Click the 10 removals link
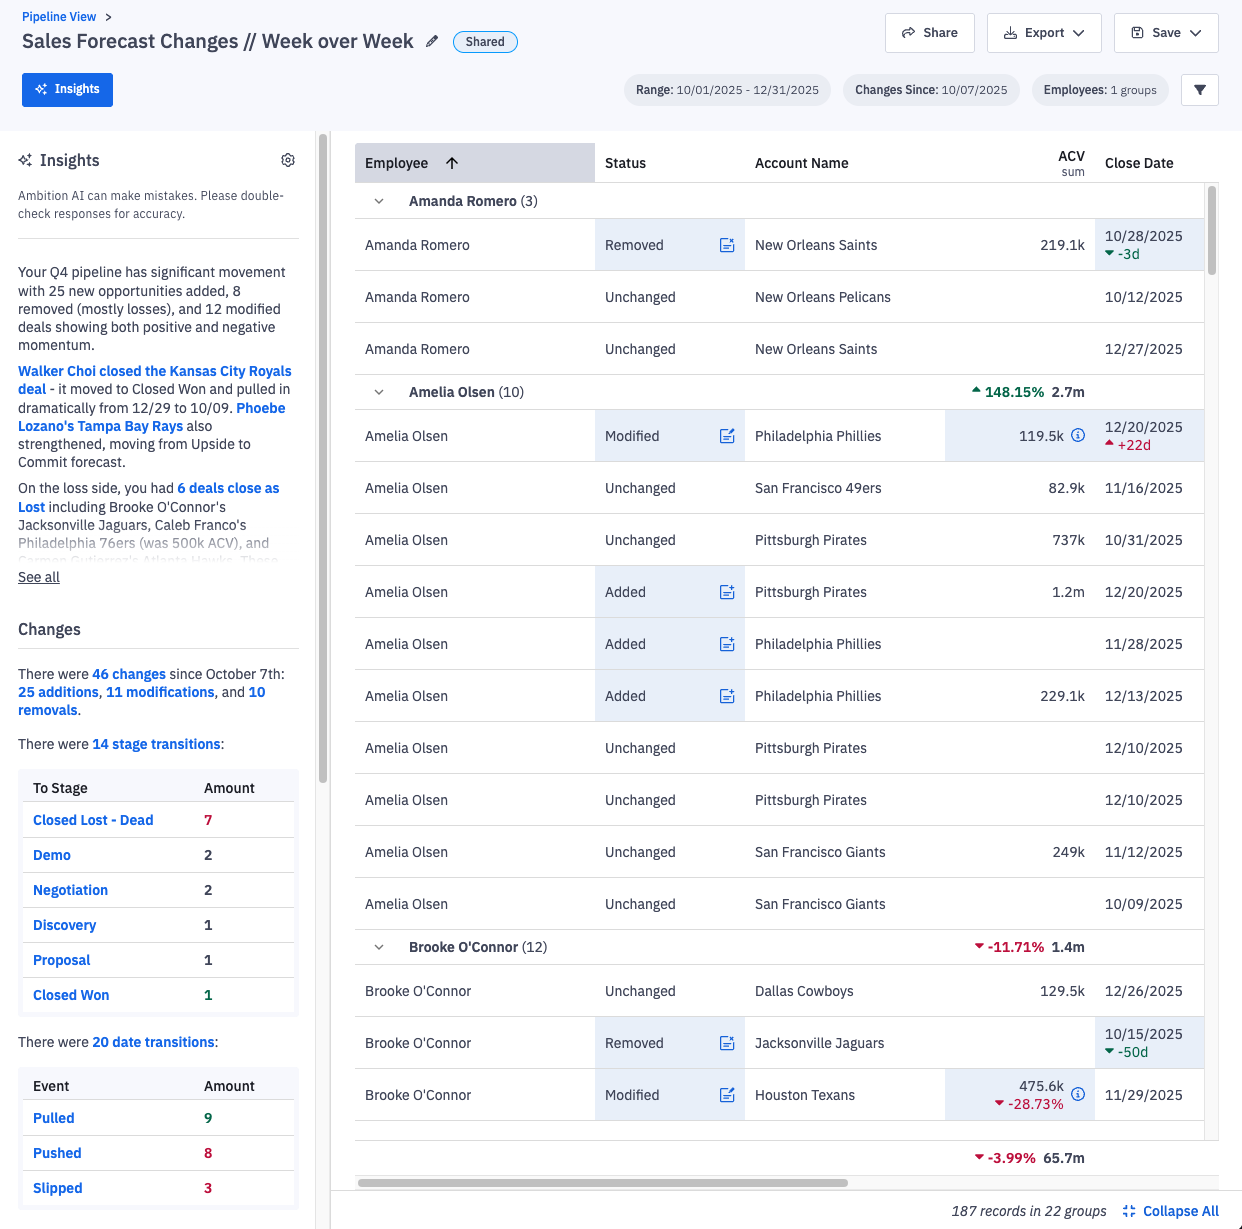 [x=142, y=701]
